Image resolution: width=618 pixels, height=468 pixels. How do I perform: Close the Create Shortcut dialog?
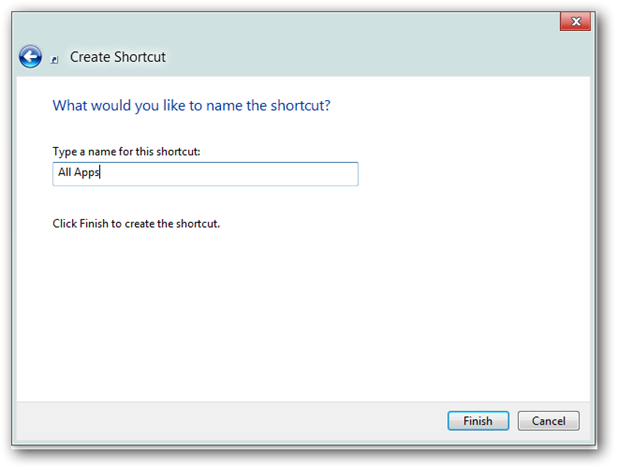point(573,21)
